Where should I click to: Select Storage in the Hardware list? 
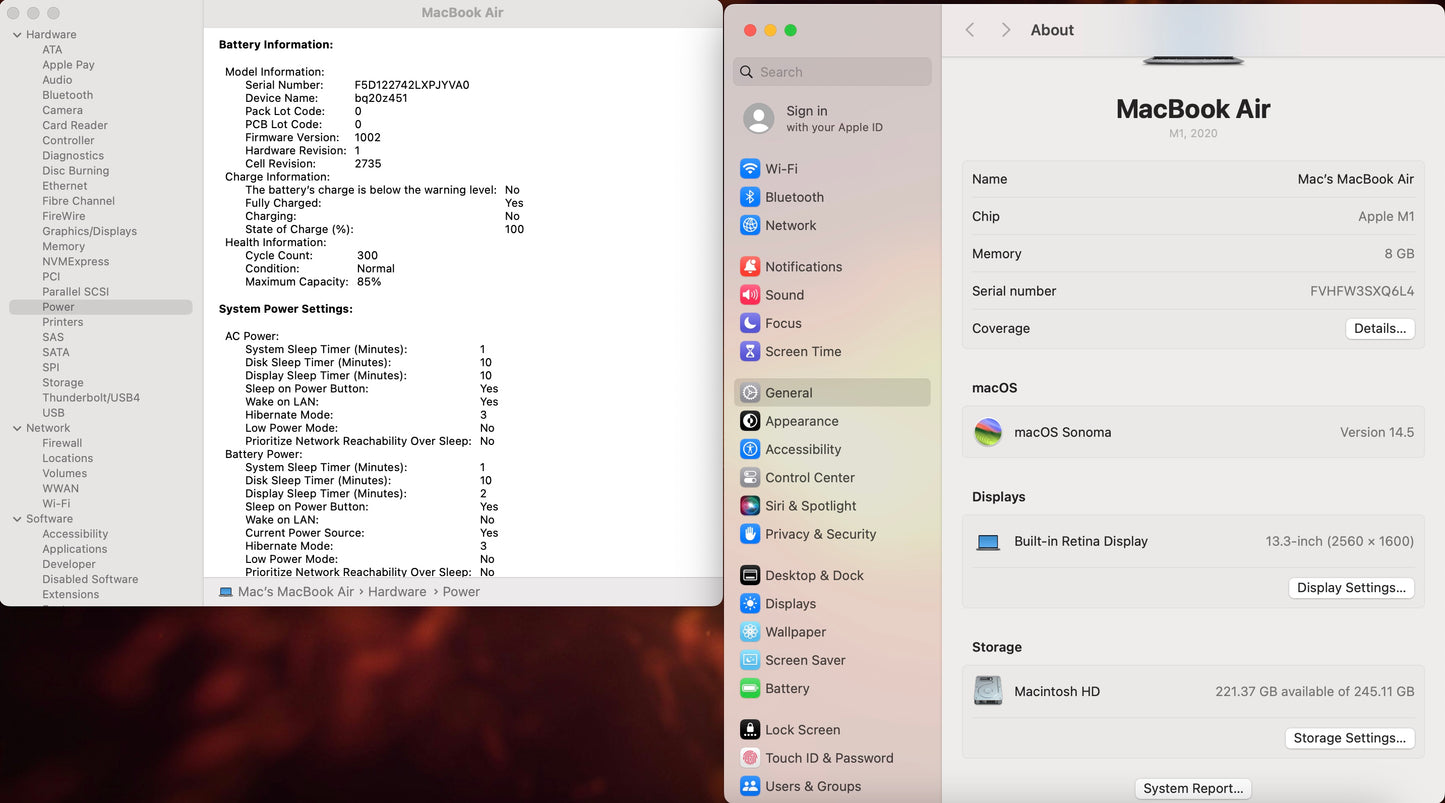pos(63,382)
